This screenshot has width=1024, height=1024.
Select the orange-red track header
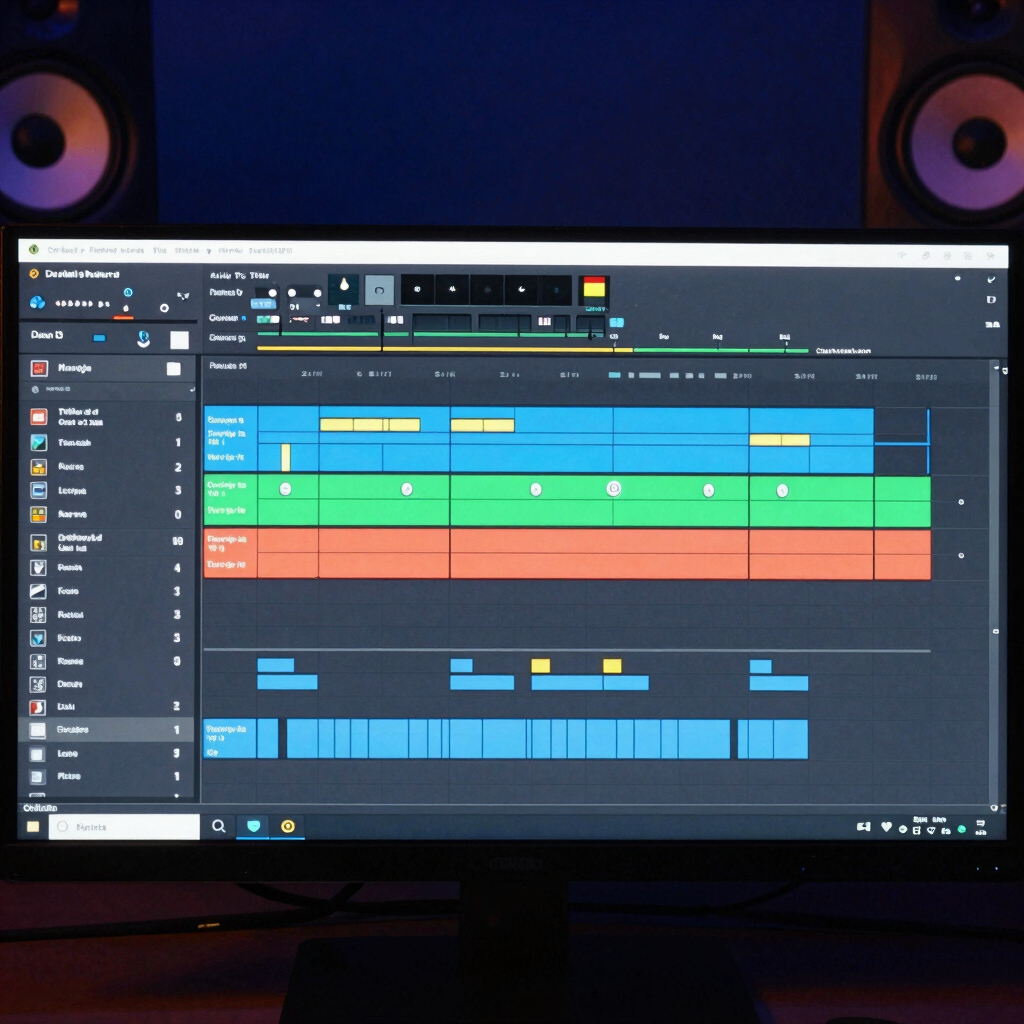(x=231, y=553)
